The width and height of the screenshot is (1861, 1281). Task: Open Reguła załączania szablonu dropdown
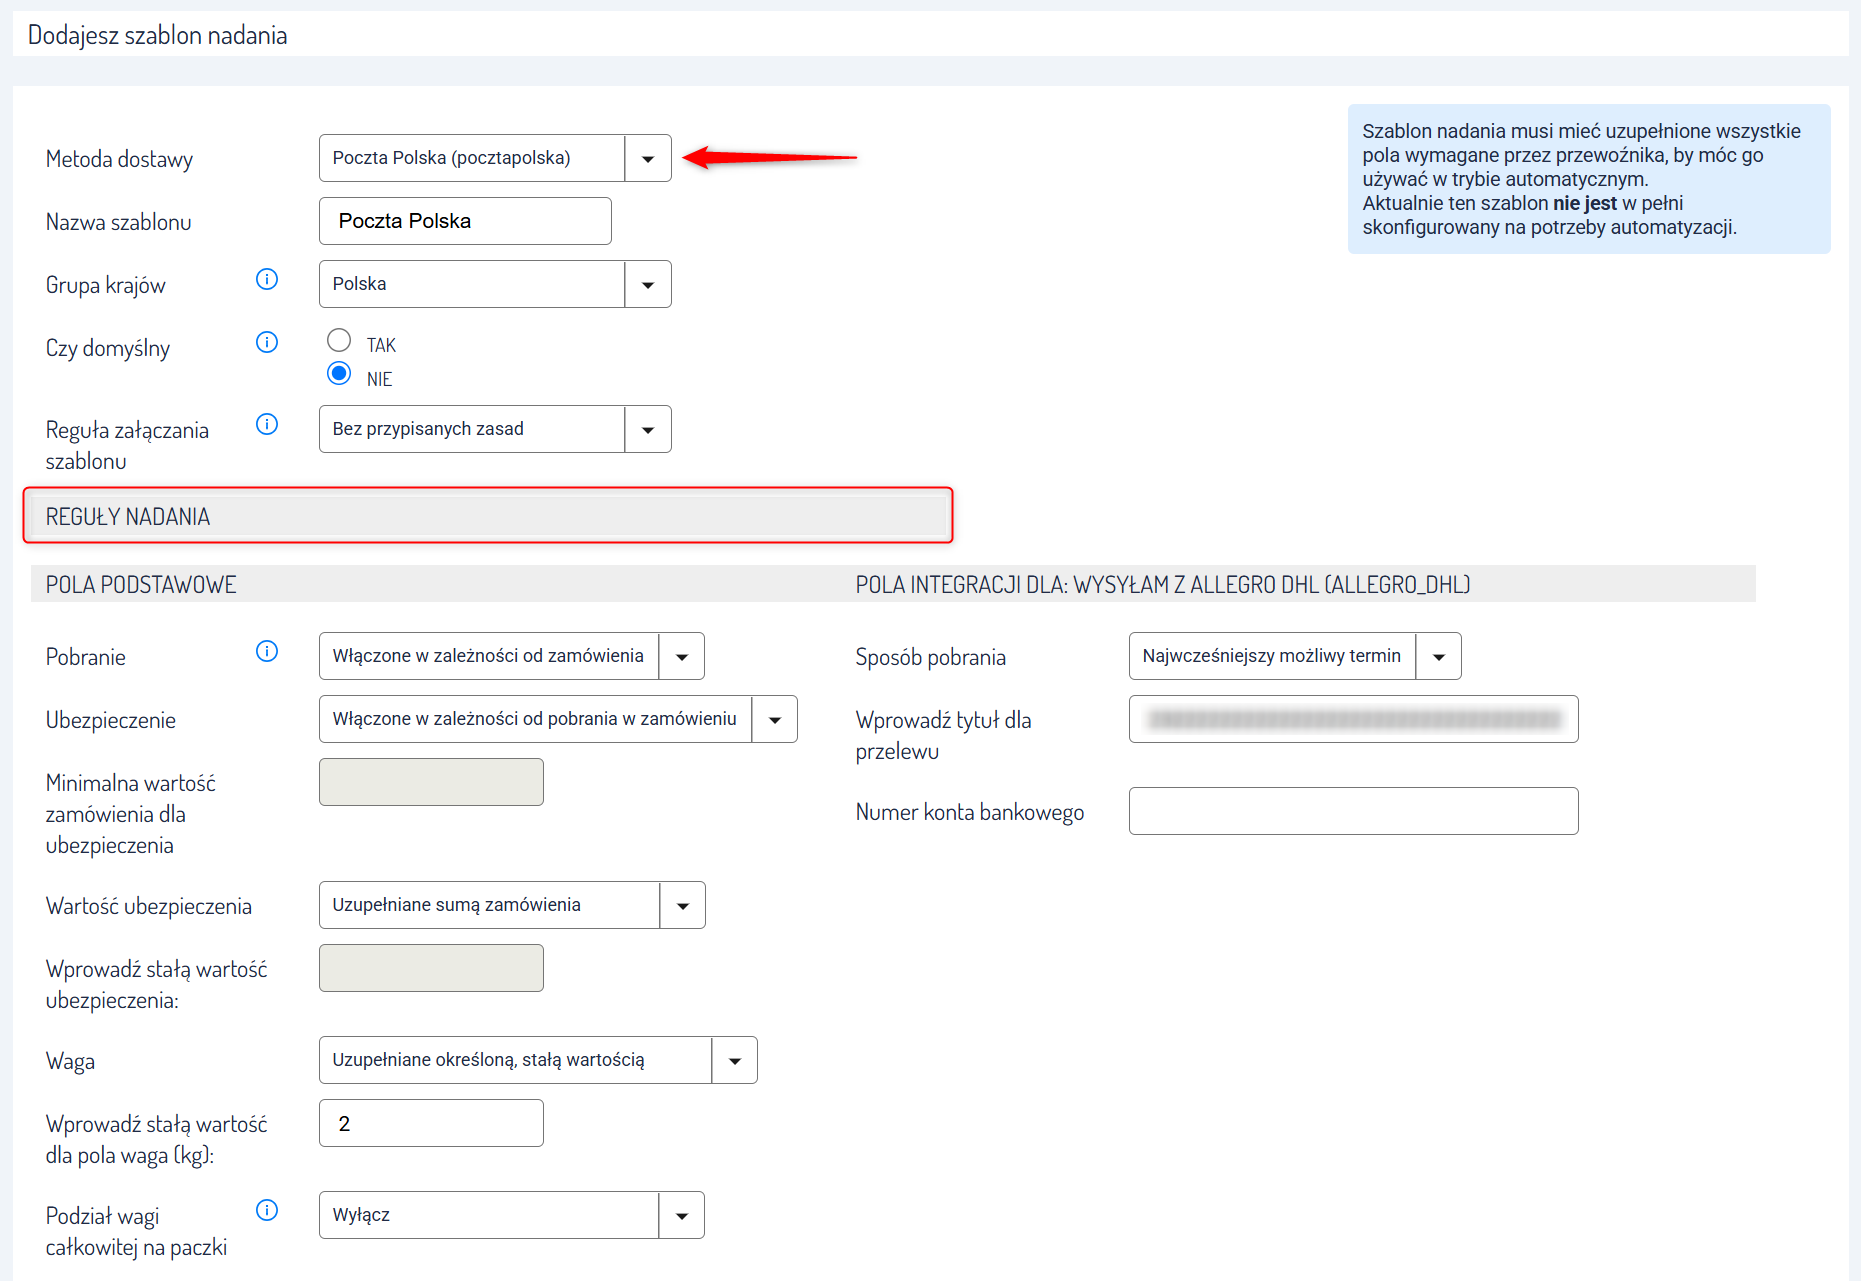pos(648,430)
